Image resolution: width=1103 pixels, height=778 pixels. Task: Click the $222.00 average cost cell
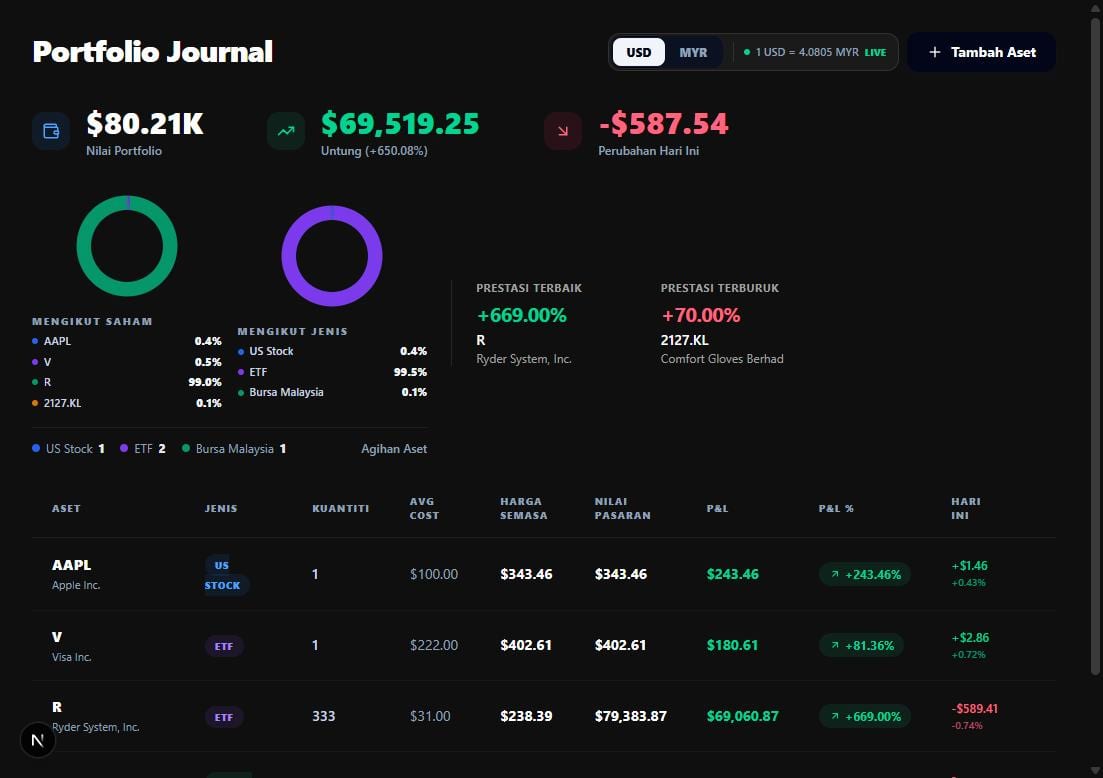pyautogui.click(x=434, y=645)
